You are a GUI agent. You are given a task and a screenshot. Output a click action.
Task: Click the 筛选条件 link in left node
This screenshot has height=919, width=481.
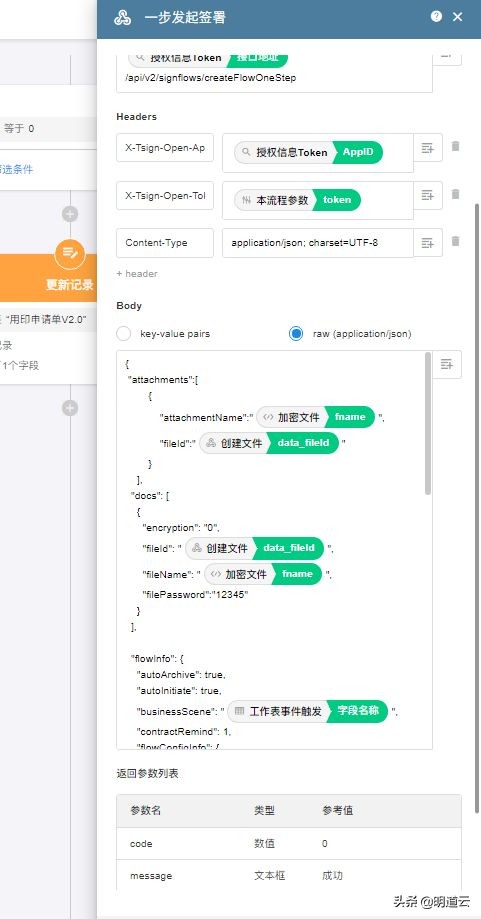click(x=16, y=169)
